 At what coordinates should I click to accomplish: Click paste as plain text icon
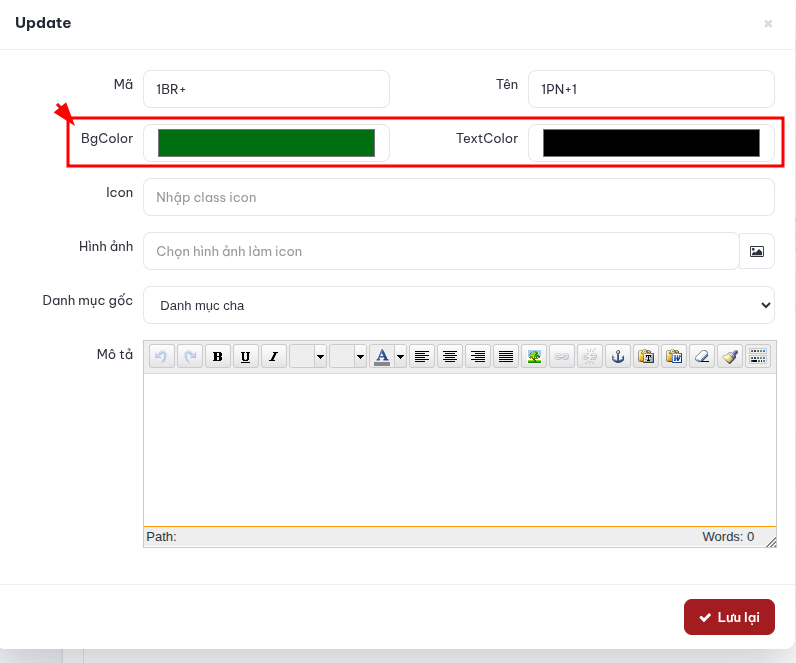646,356
